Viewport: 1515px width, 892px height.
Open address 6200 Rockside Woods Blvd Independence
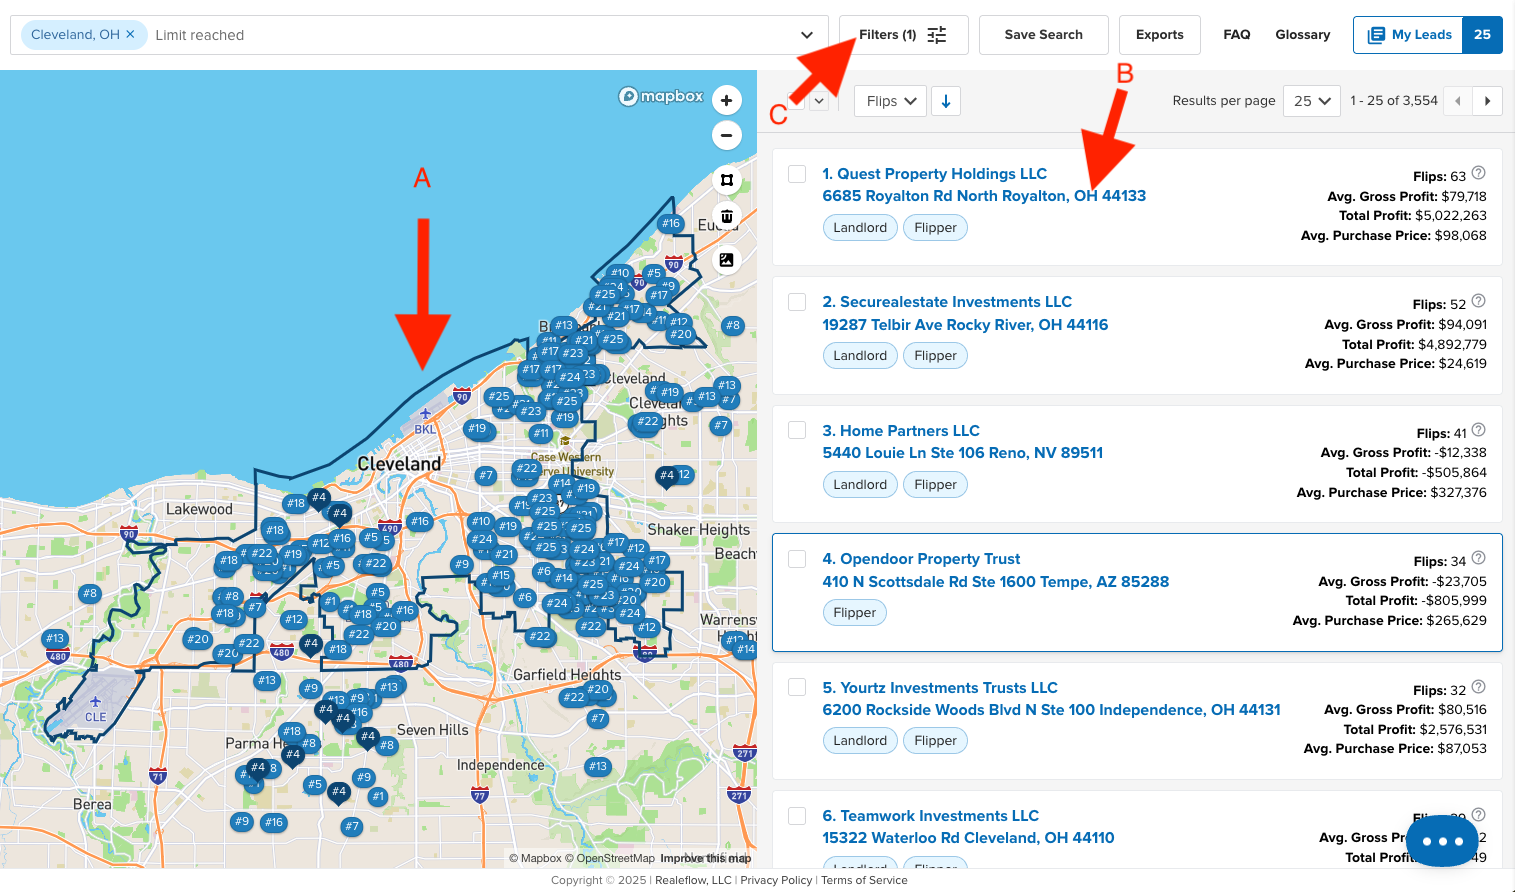coord(1051,710)
